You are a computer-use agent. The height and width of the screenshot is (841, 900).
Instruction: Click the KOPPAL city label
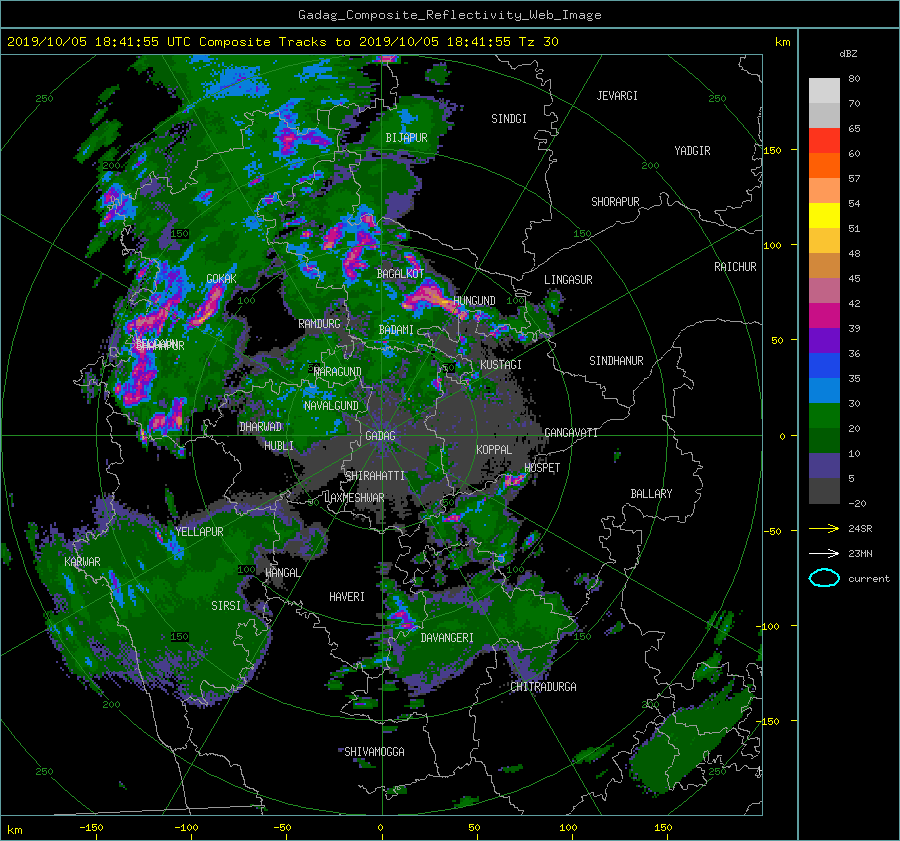pyautogui.click(x=494, y=450)
